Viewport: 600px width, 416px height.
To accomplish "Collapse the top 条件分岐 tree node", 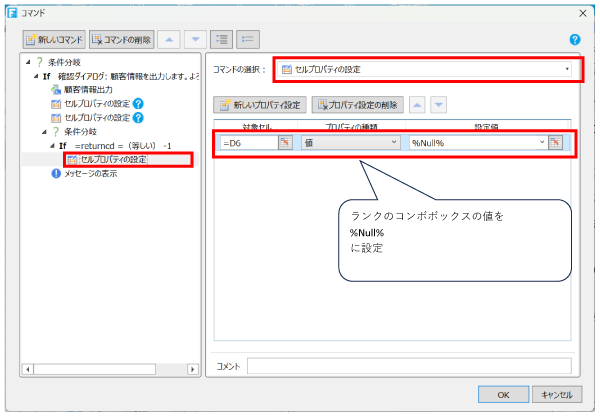I will pos(28,62).
